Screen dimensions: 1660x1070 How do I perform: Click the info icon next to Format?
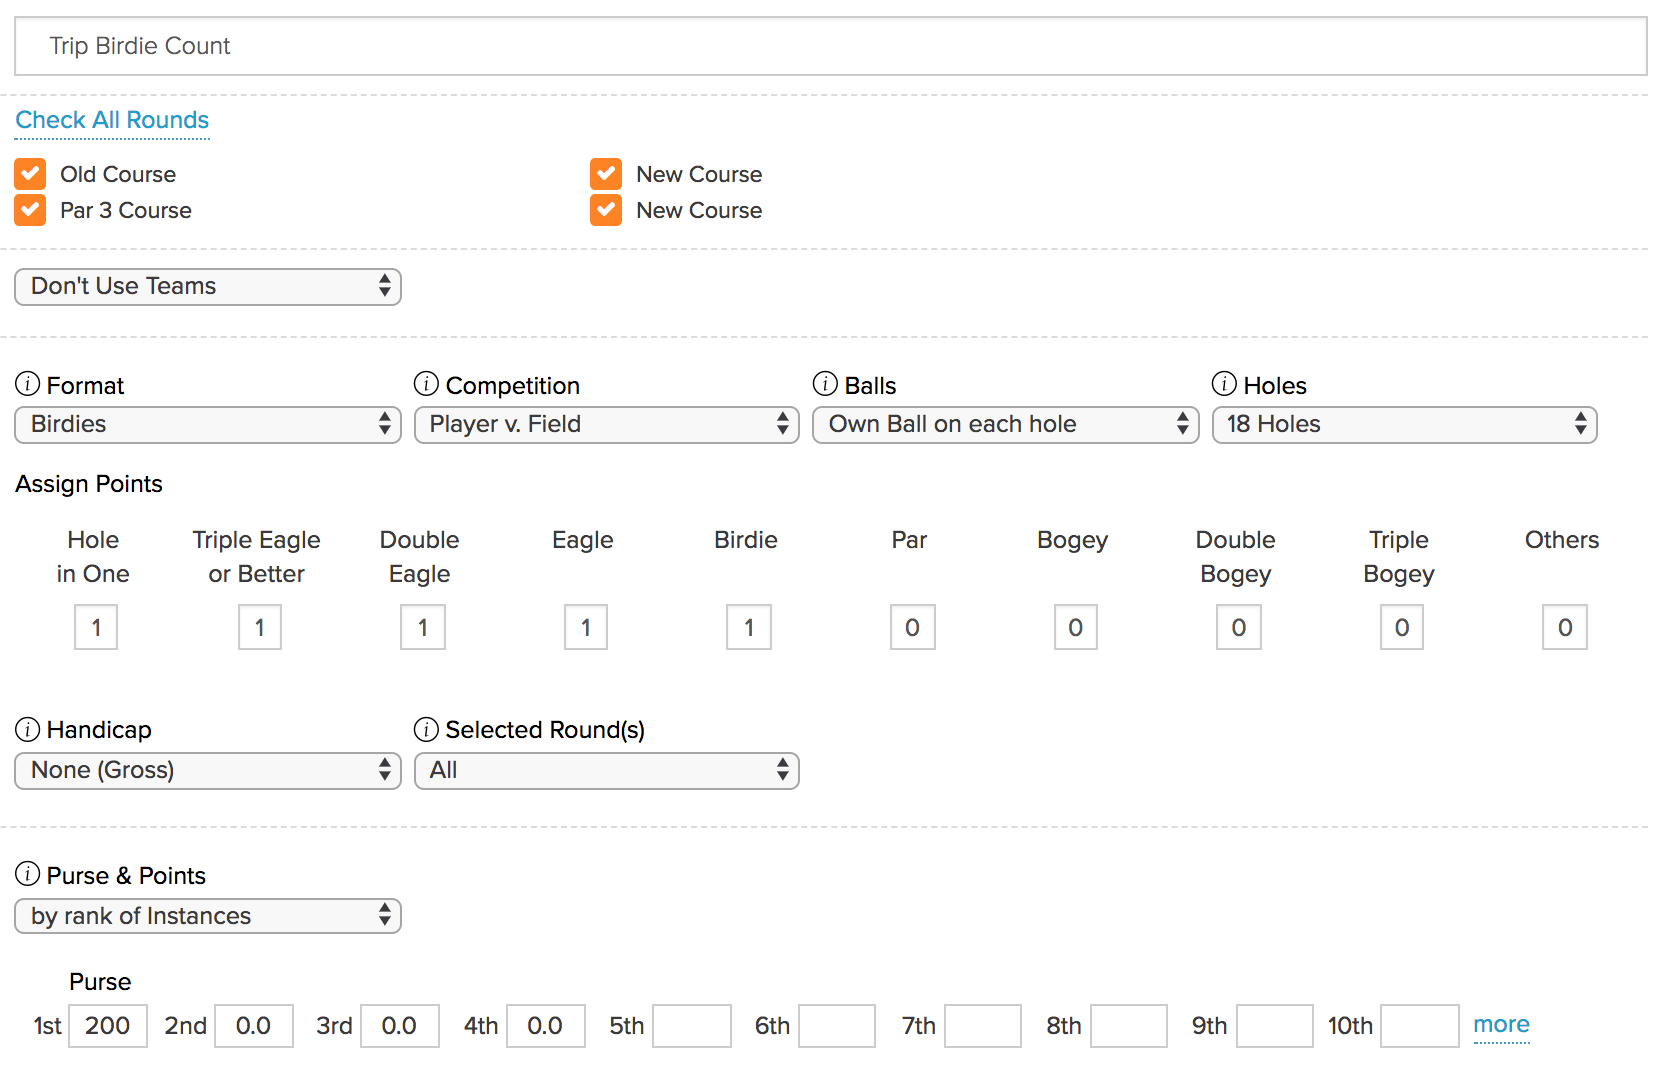28,384
